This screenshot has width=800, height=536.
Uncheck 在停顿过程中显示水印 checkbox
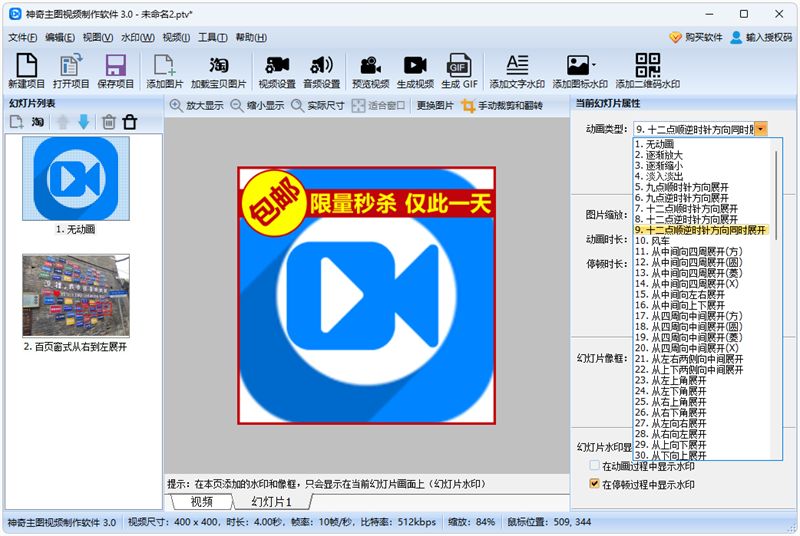click(595, 484)
